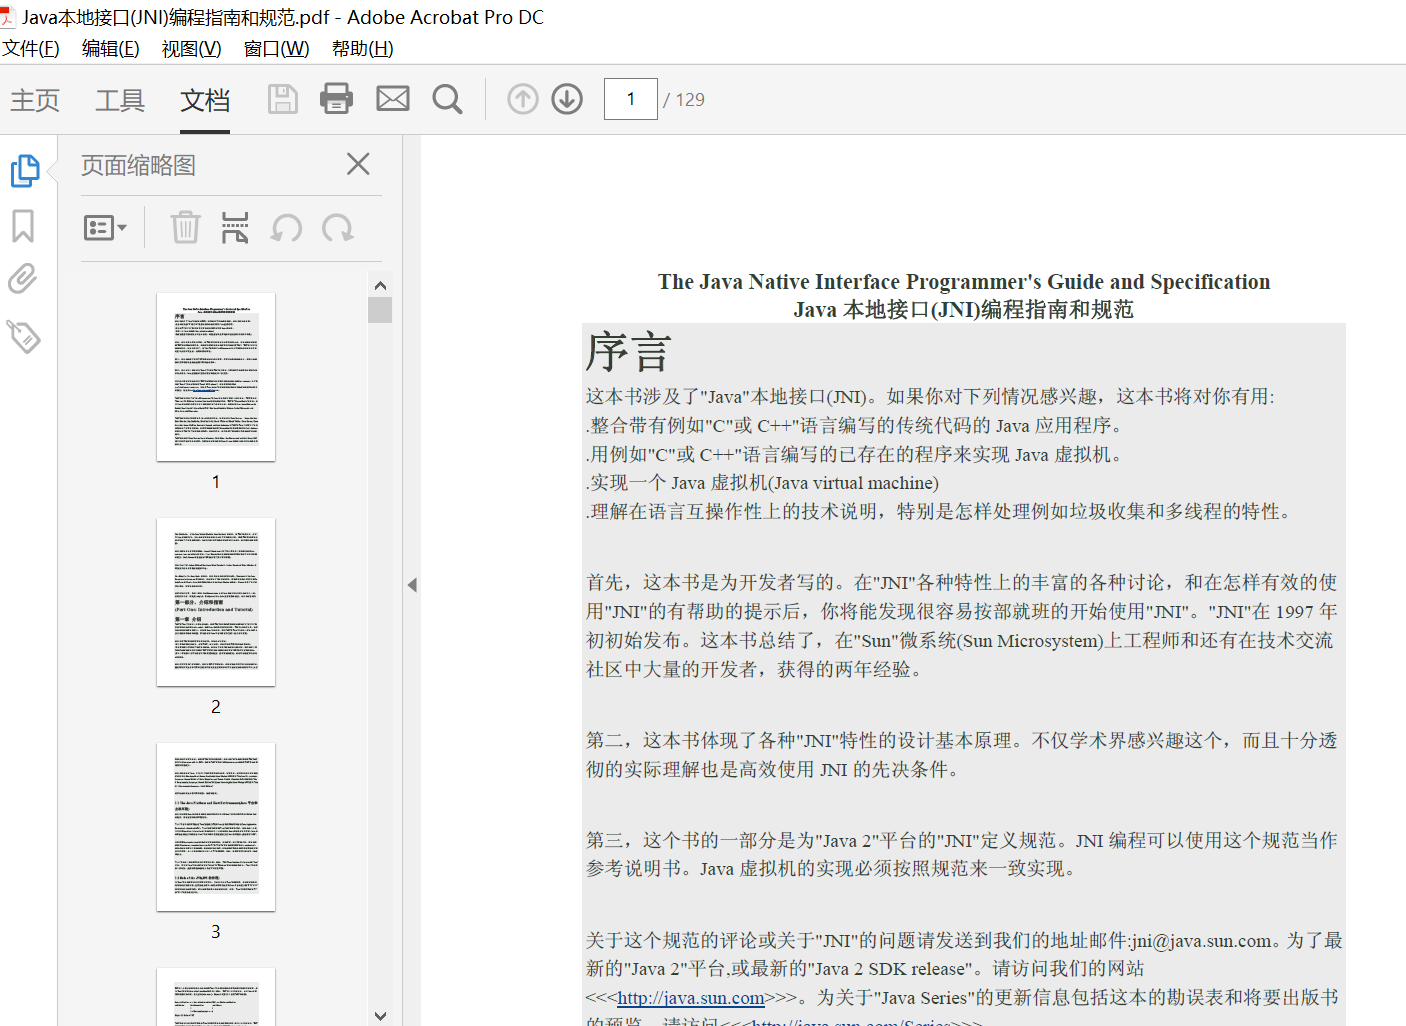
Task: Switch to the 文档 tab
Action: pyautogui.click(x=205, y=100)
